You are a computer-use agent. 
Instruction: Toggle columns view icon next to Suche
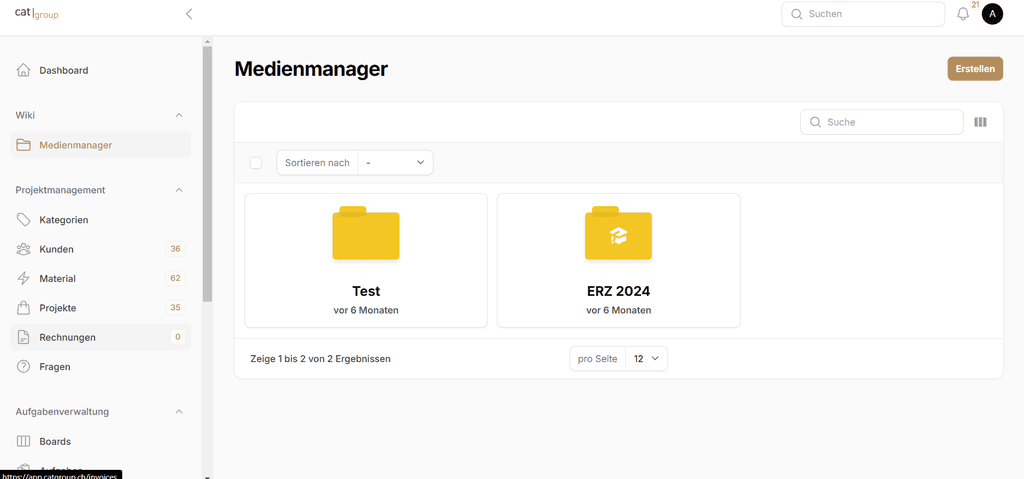click(x=980, y=122)
